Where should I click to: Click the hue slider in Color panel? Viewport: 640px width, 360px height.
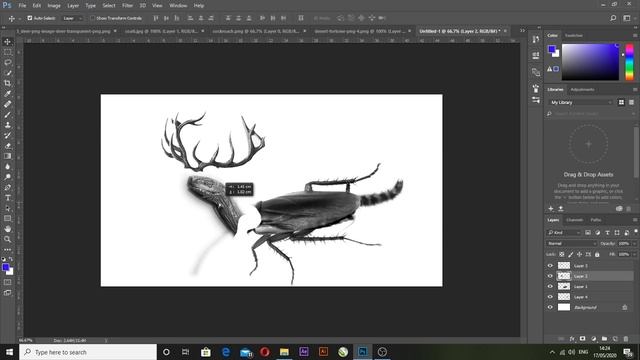point(629,62)
